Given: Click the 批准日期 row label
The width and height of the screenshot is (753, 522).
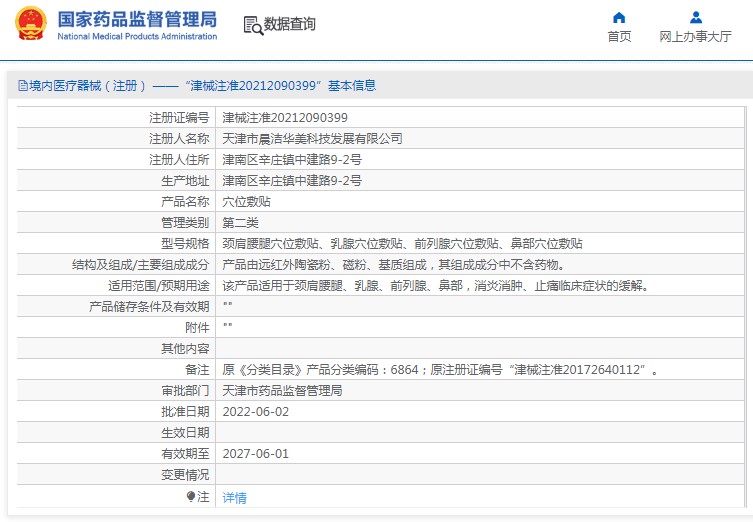Looking at the screenshot, I should [x=185, y=412].
